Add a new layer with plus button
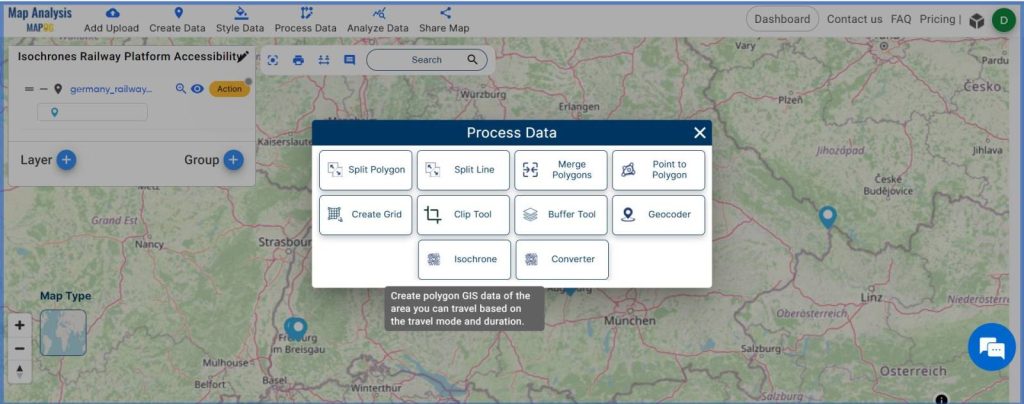 pos(65,160)
